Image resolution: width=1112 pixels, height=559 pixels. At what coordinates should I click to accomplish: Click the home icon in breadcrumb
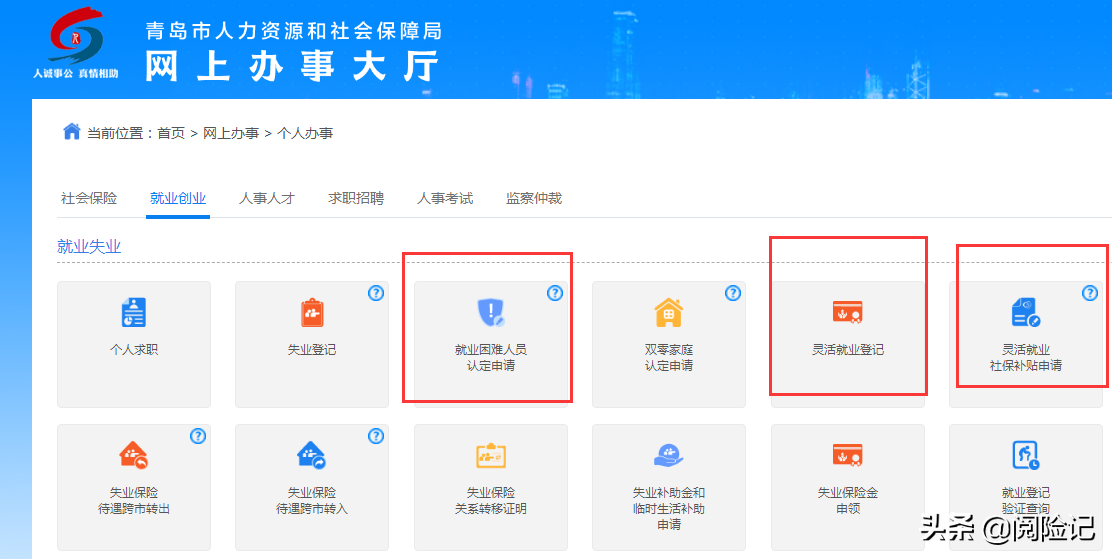coord(72,131)
